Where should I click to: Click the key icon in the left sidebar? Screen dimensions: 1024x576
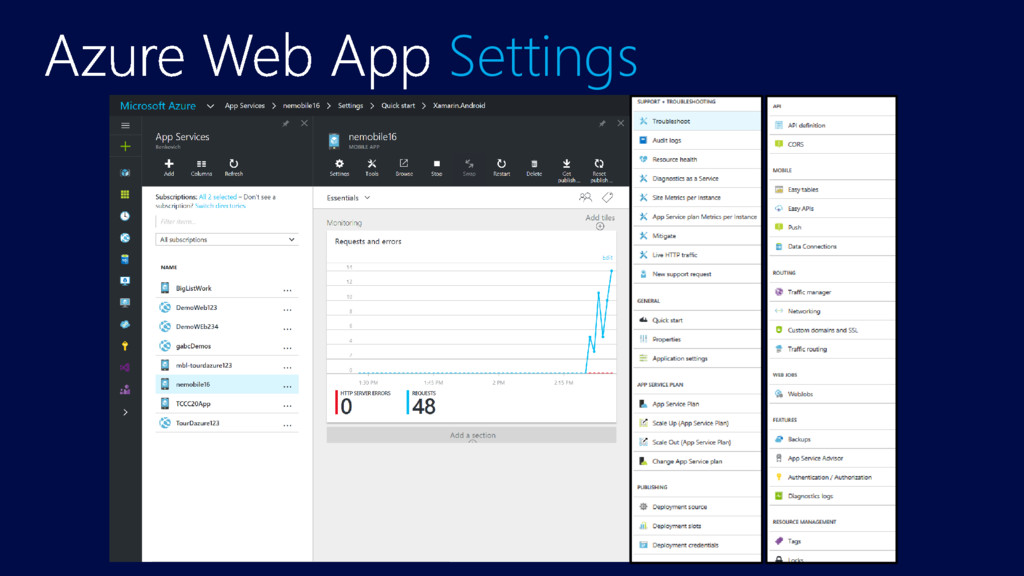[125, 346]
